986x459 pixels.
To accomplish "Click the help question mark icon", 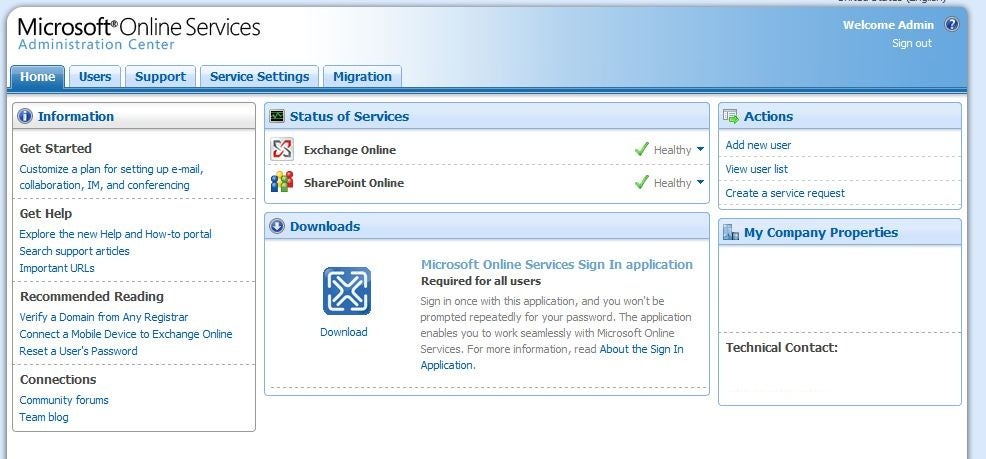I will [952, 25].
